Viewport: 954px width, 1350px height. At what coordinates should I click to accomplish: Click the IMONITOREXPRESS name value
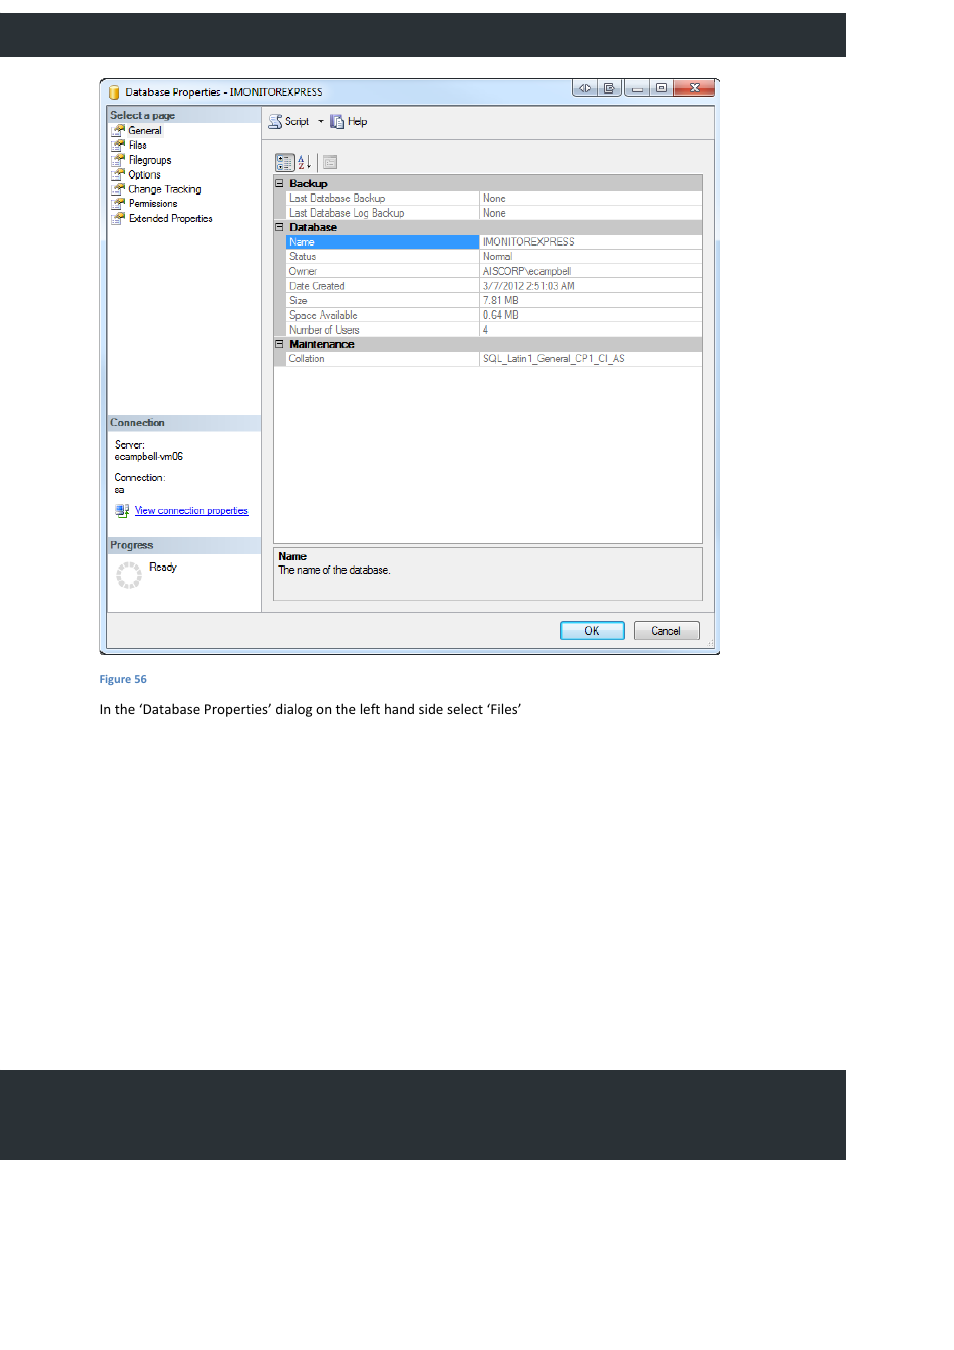click(x=529, y=242)
